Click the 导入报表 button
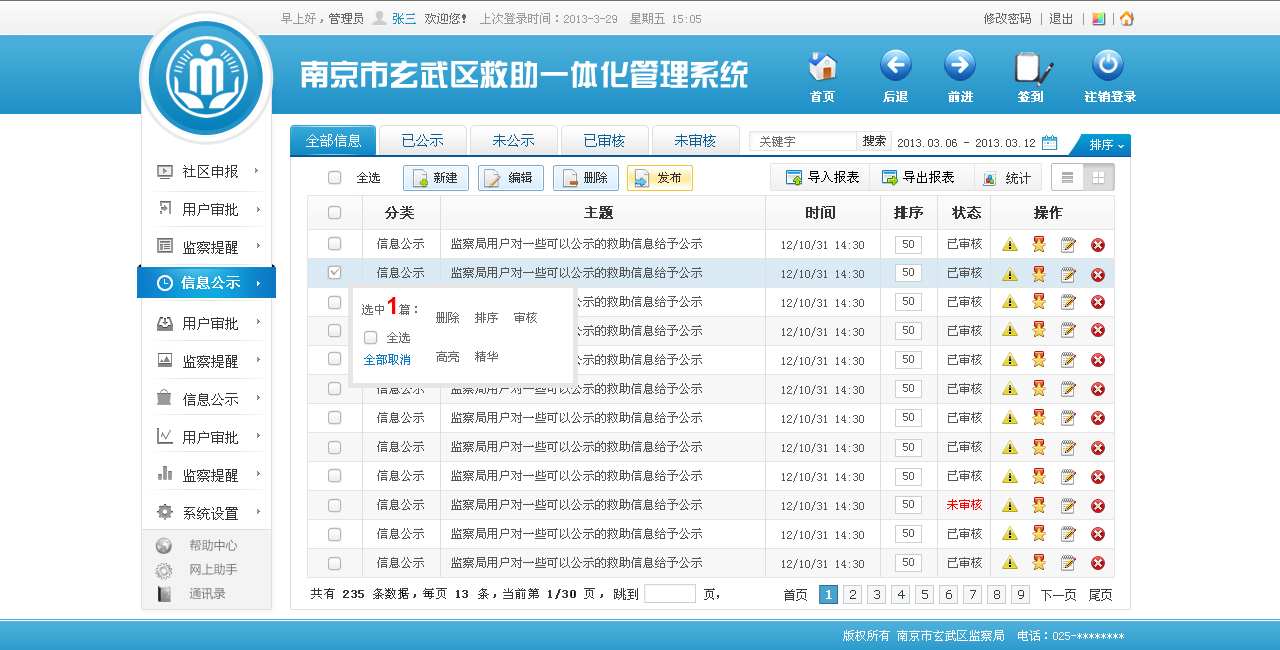Screen dimensions: 1280x650 click(x=822, y=178)
